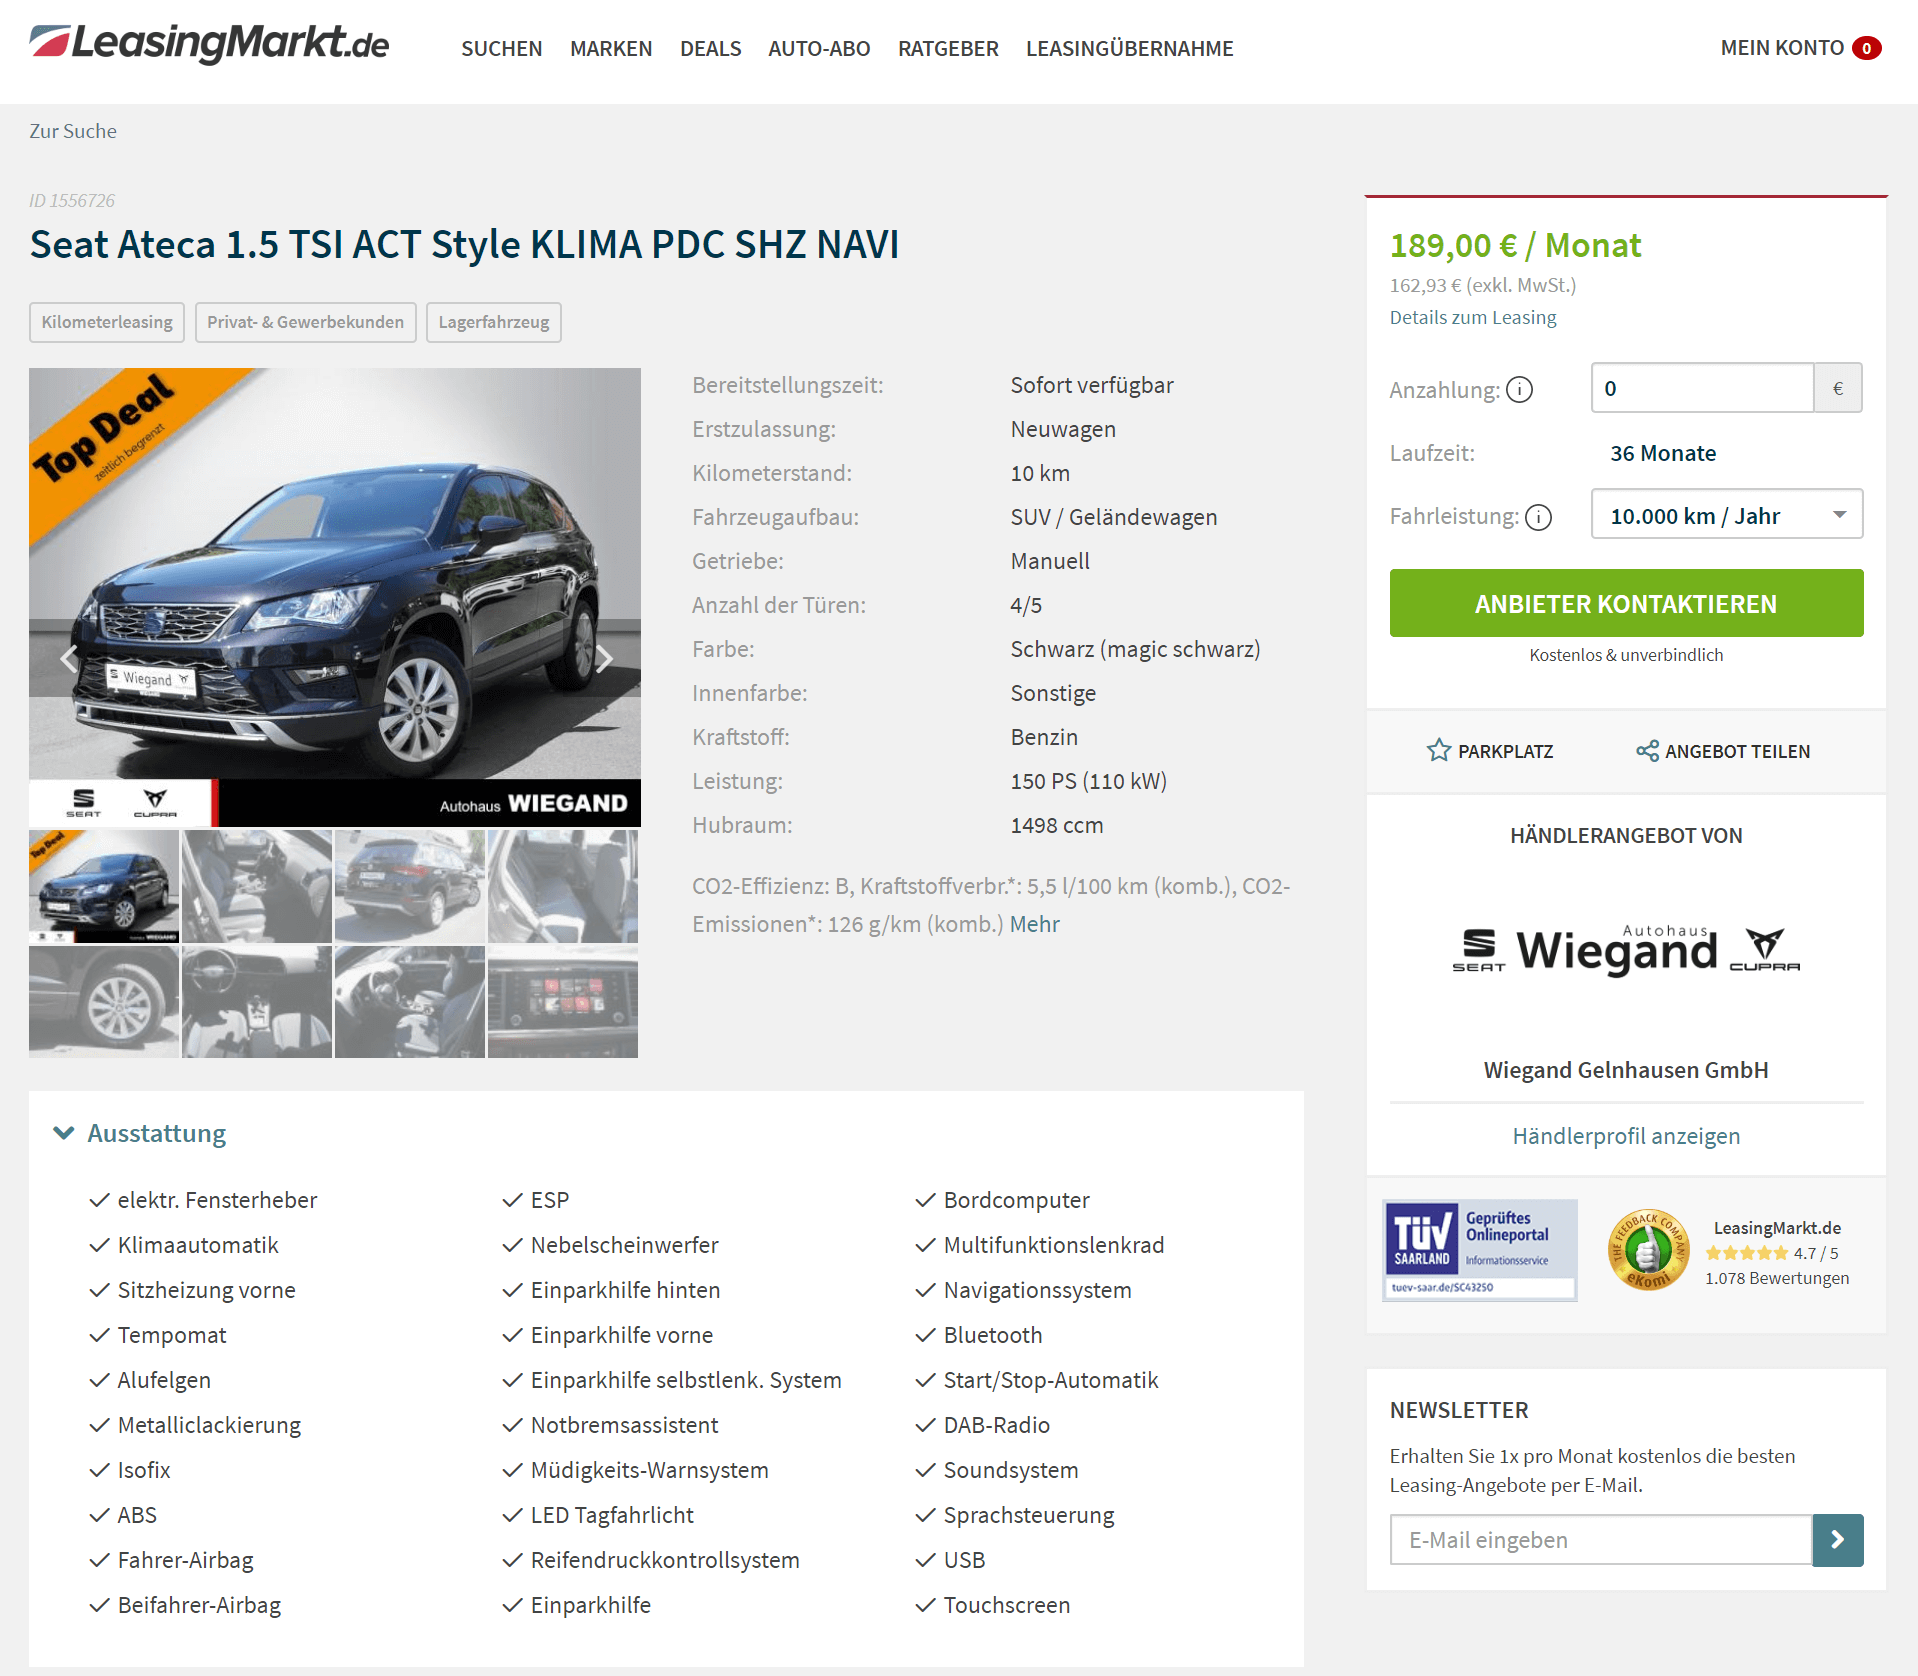Click the eKomi feedback seal icon
The width and height of the screenshot is (1918, 1676).
tap(1648, 1250)
